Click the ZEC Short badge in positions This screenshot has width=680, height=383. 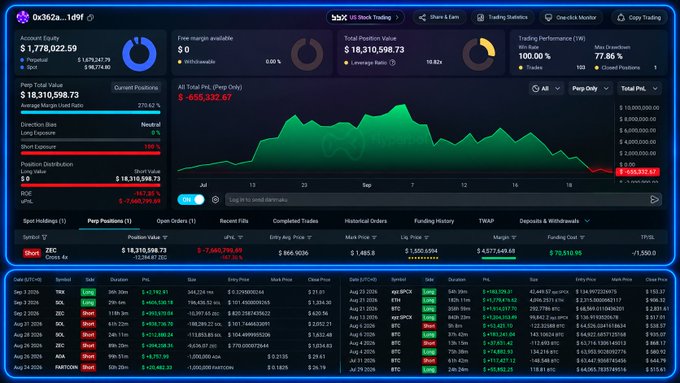(32, 253)
